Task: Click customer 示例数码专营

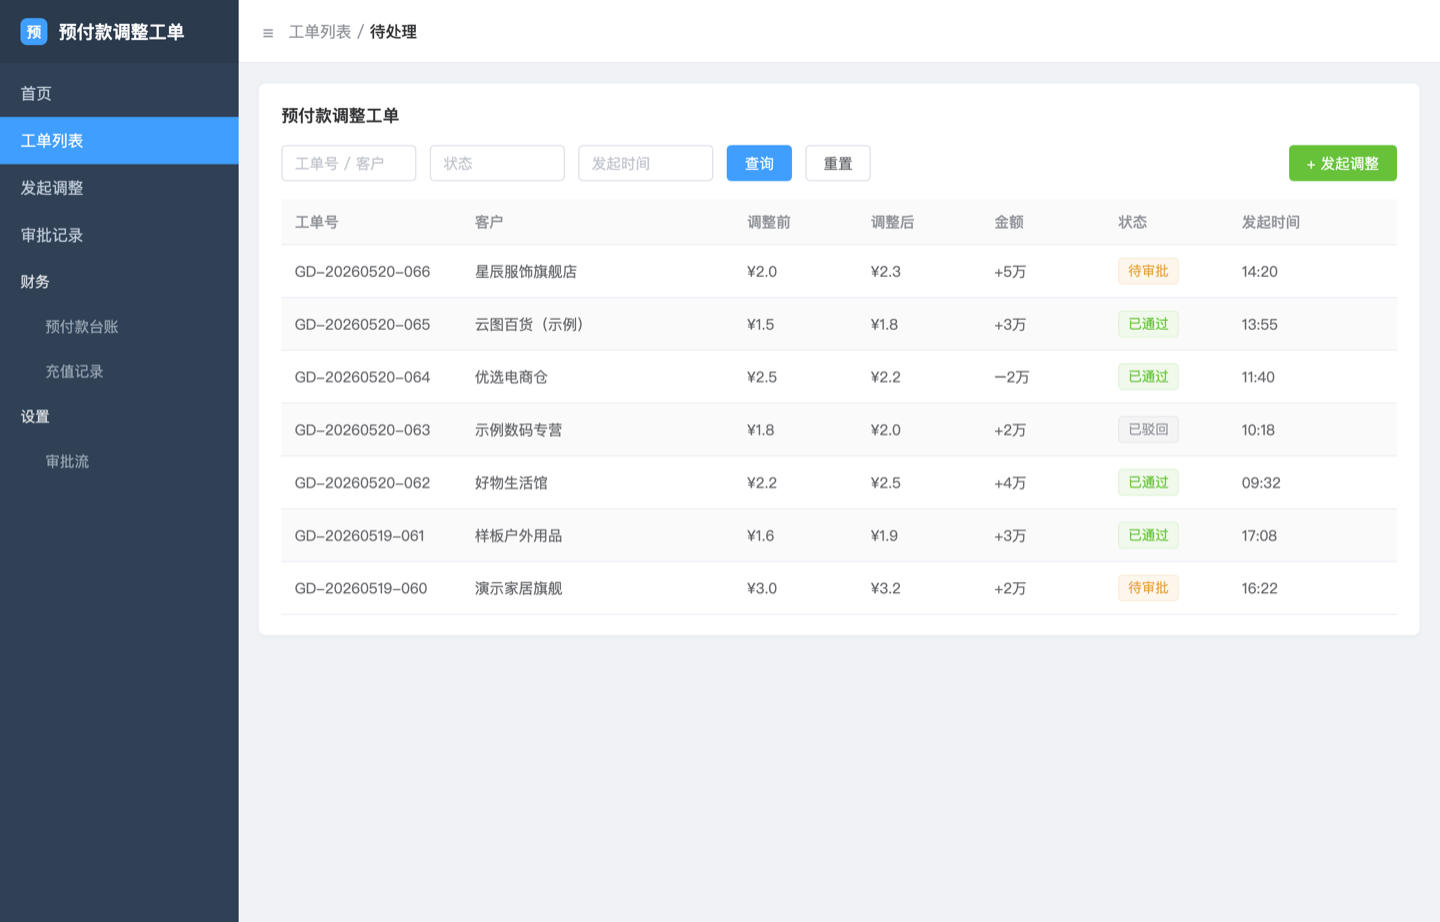Action: (x=518, y=430)
